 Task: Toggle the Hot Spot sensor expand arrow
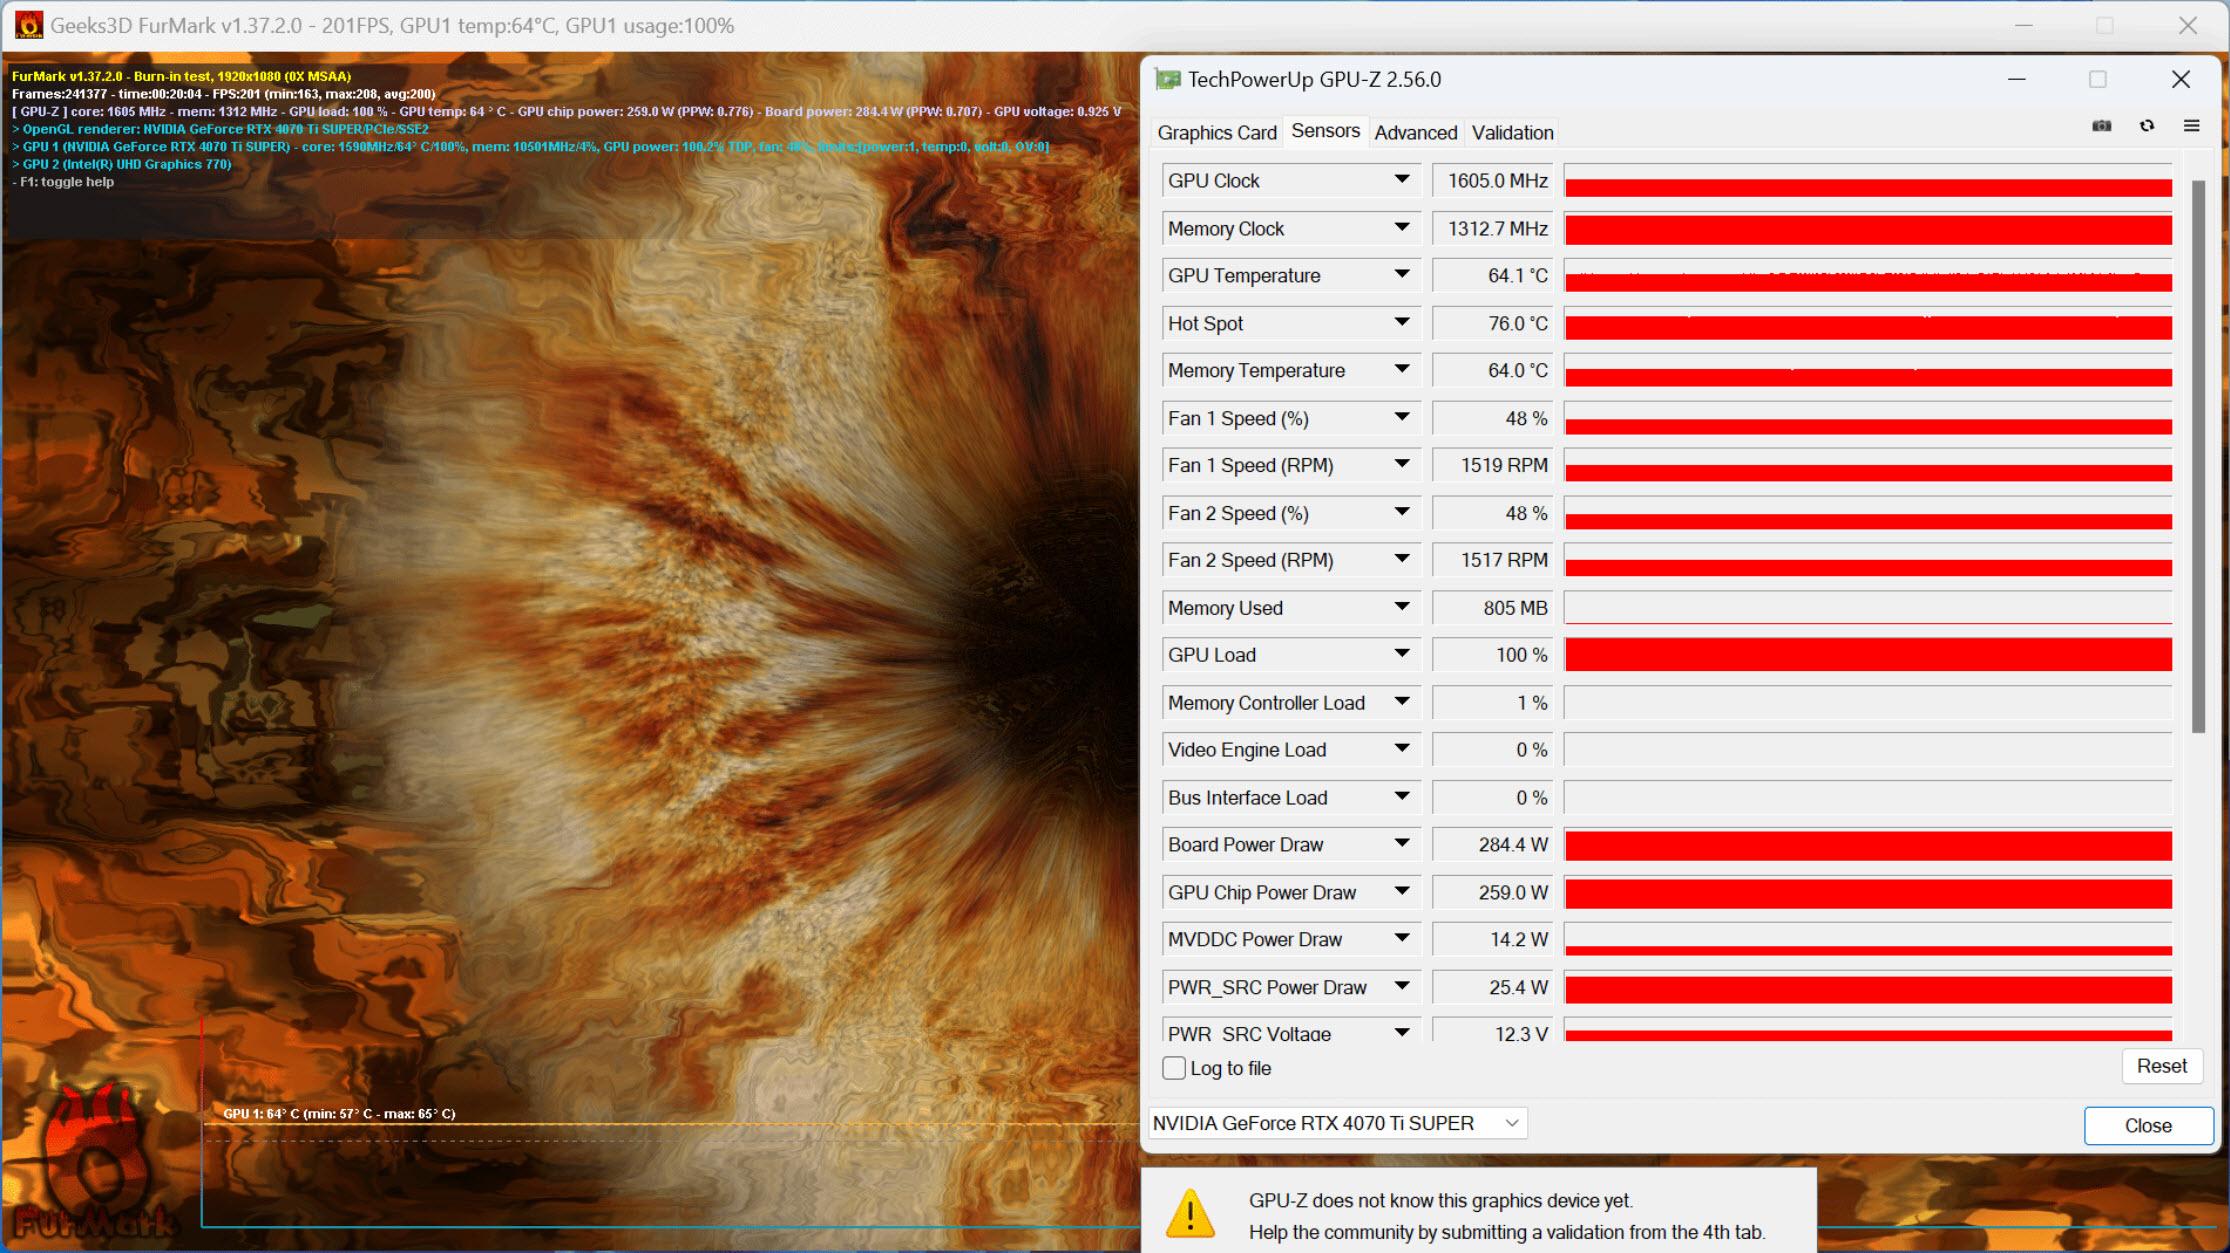coord(1403,322)
